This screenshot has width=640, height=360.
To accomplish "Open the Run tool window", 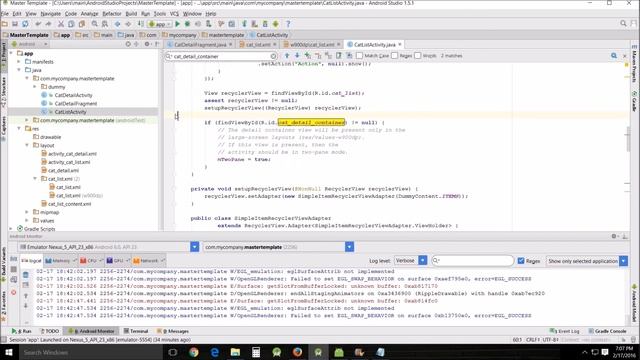I will pyautogui.click(x=22, y=331).
